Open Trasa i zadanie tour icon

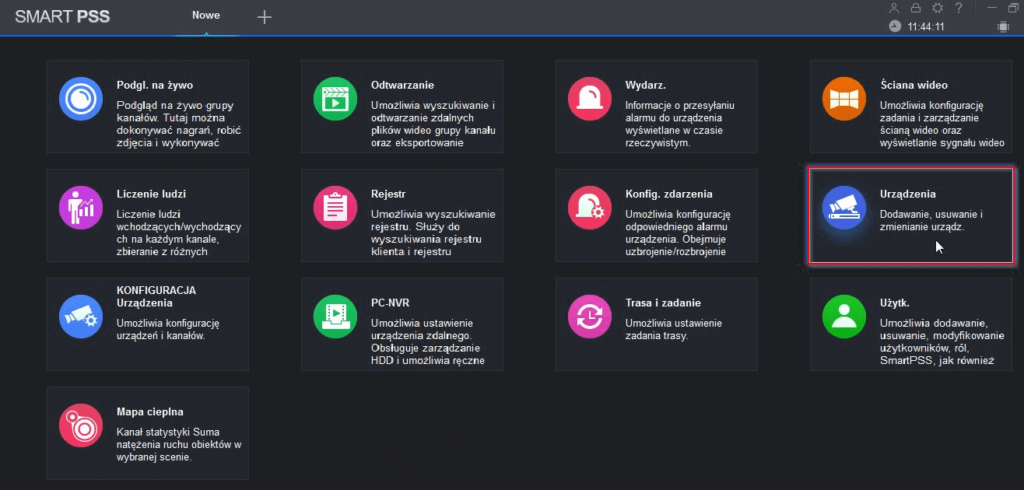(x=588, y=316)
